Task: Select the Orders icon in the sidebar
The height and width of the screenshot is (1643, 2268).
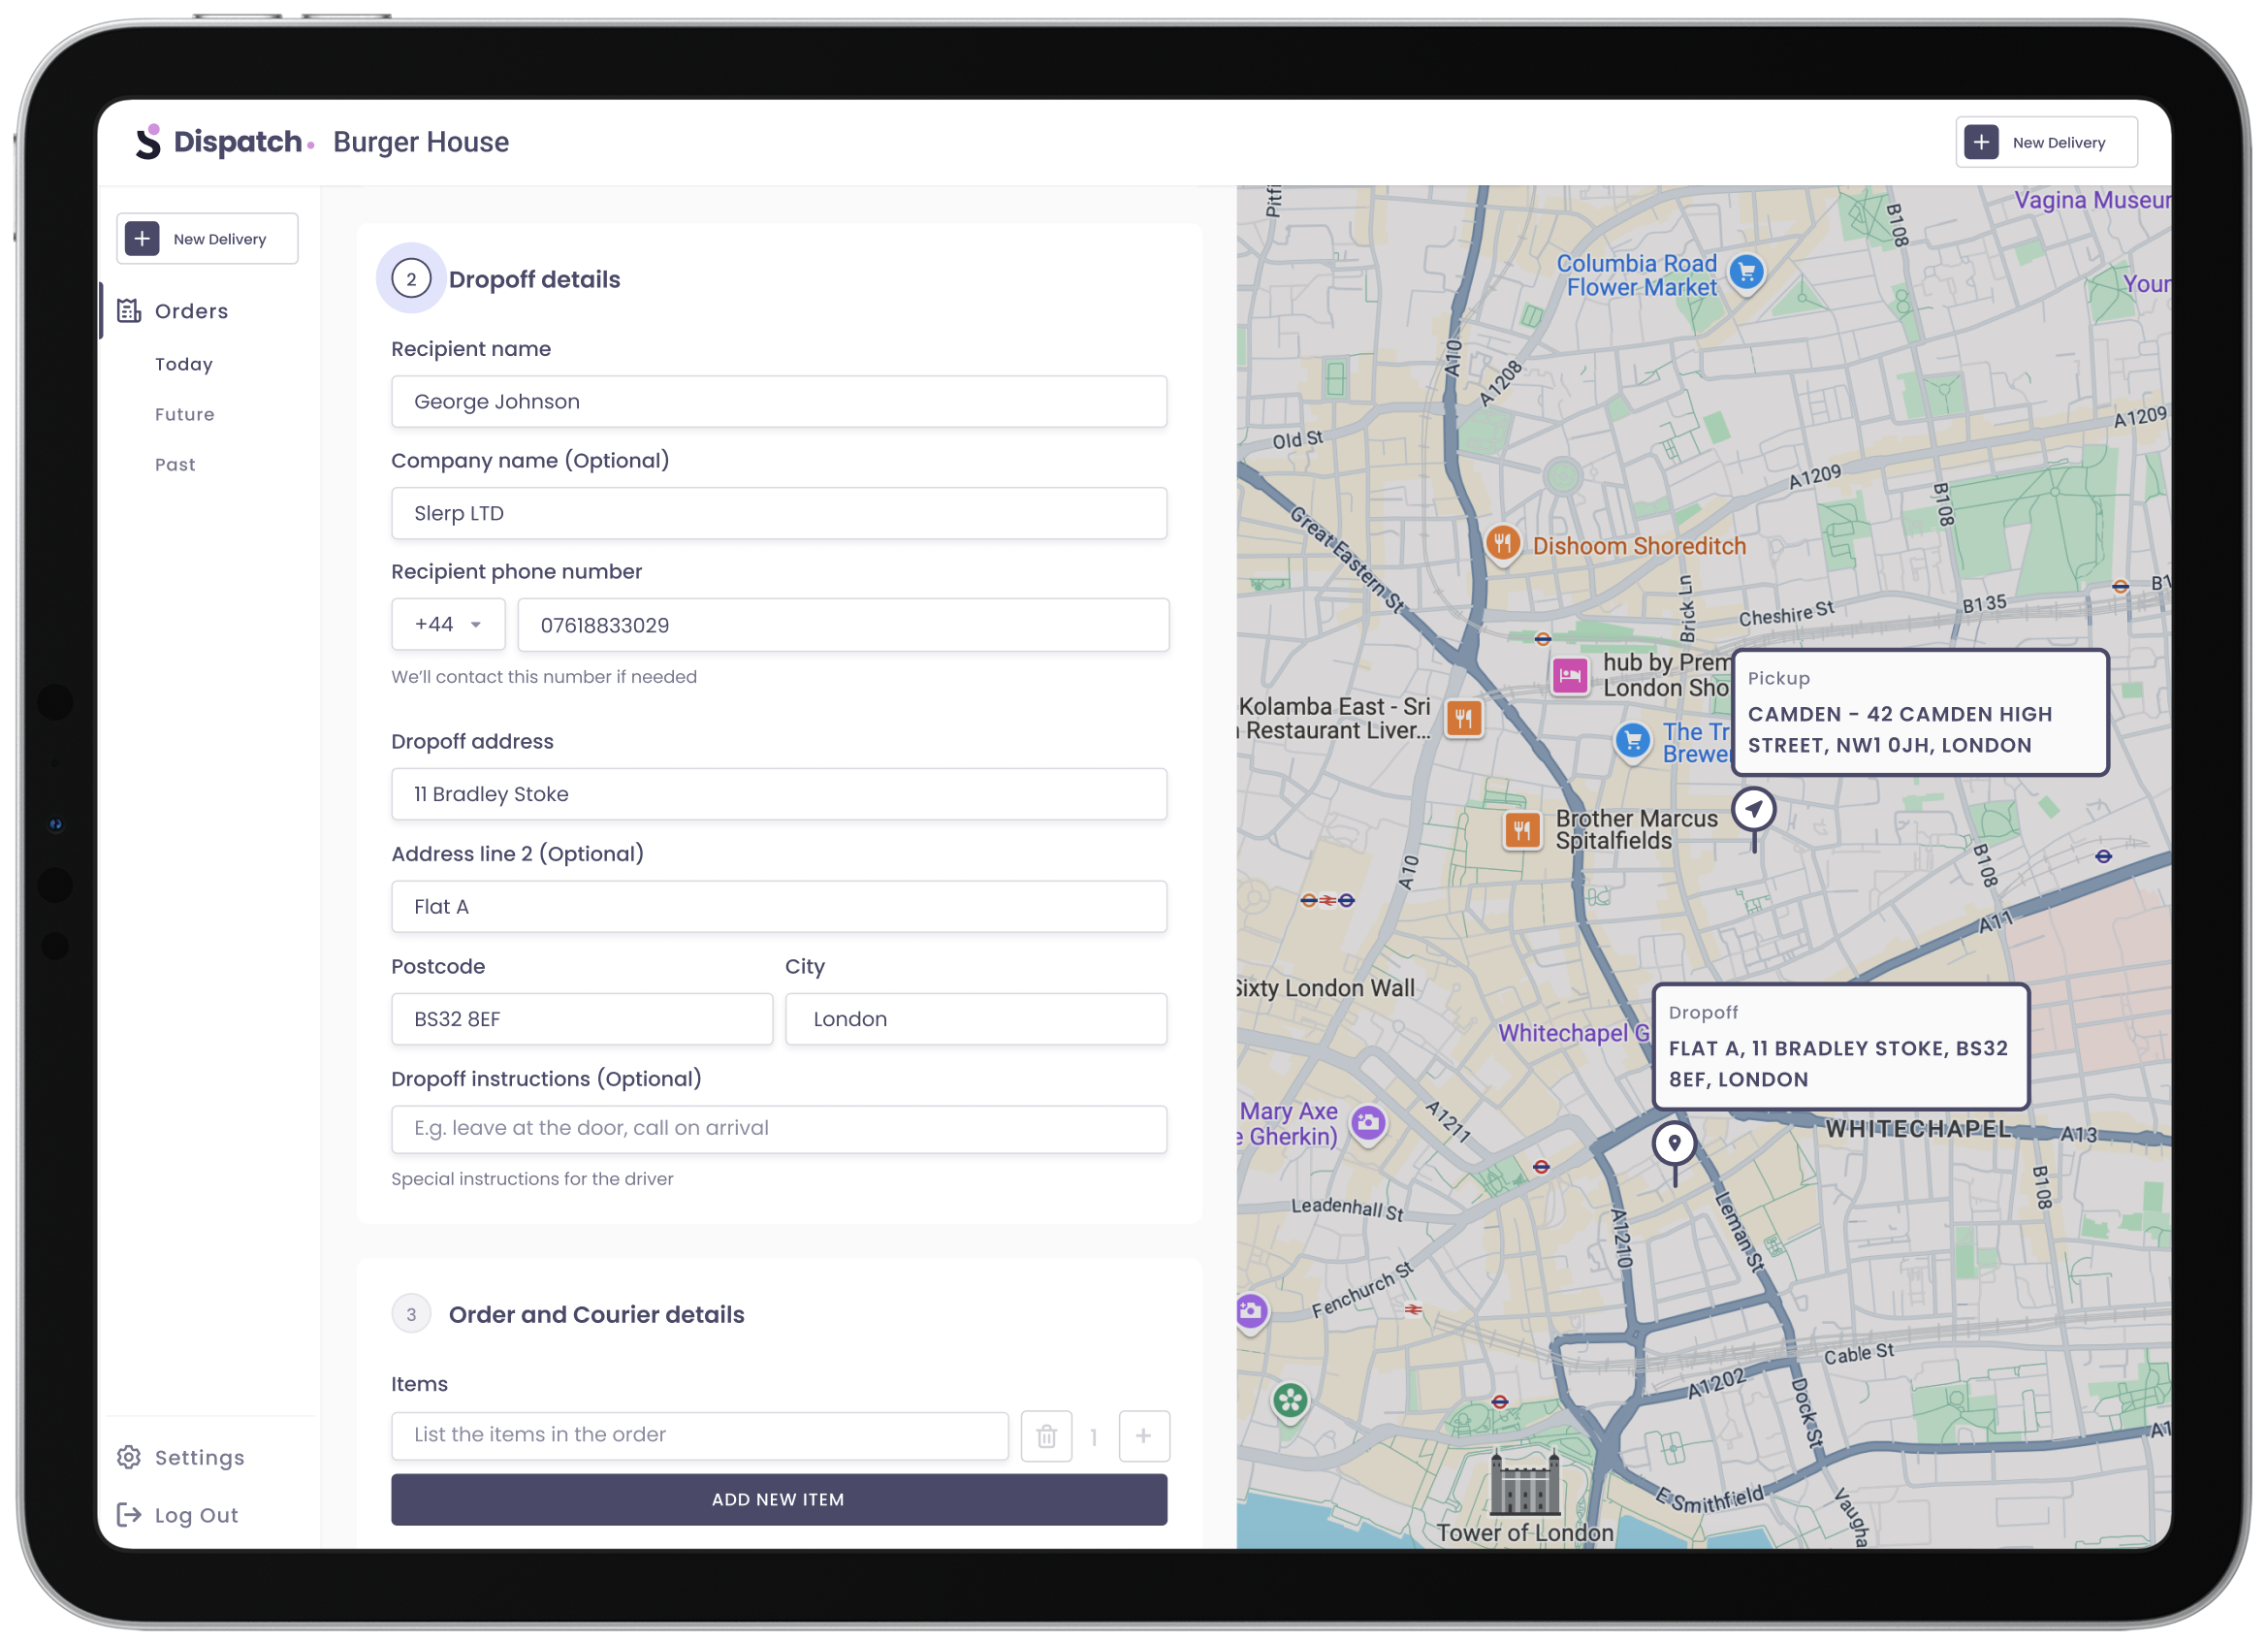Action: pyautogui.click(x=129, y=311)
